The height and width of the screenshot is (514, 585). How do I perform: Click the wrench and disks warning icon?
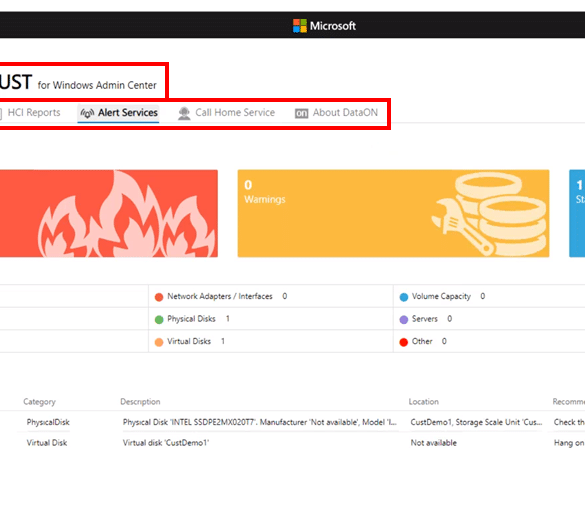(x=490, y=214)
